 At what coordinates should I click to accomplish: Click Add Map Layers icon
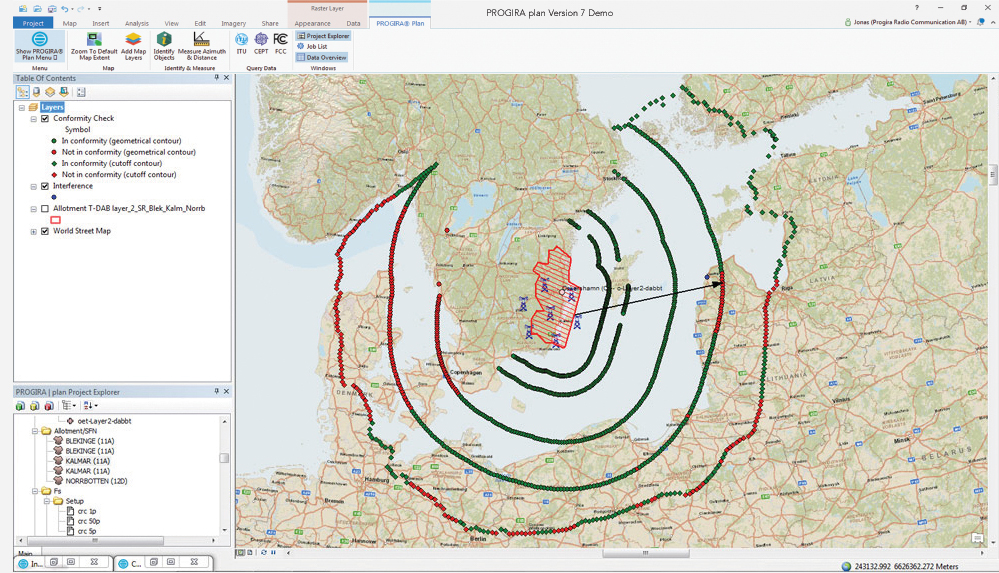pos(133,40)
